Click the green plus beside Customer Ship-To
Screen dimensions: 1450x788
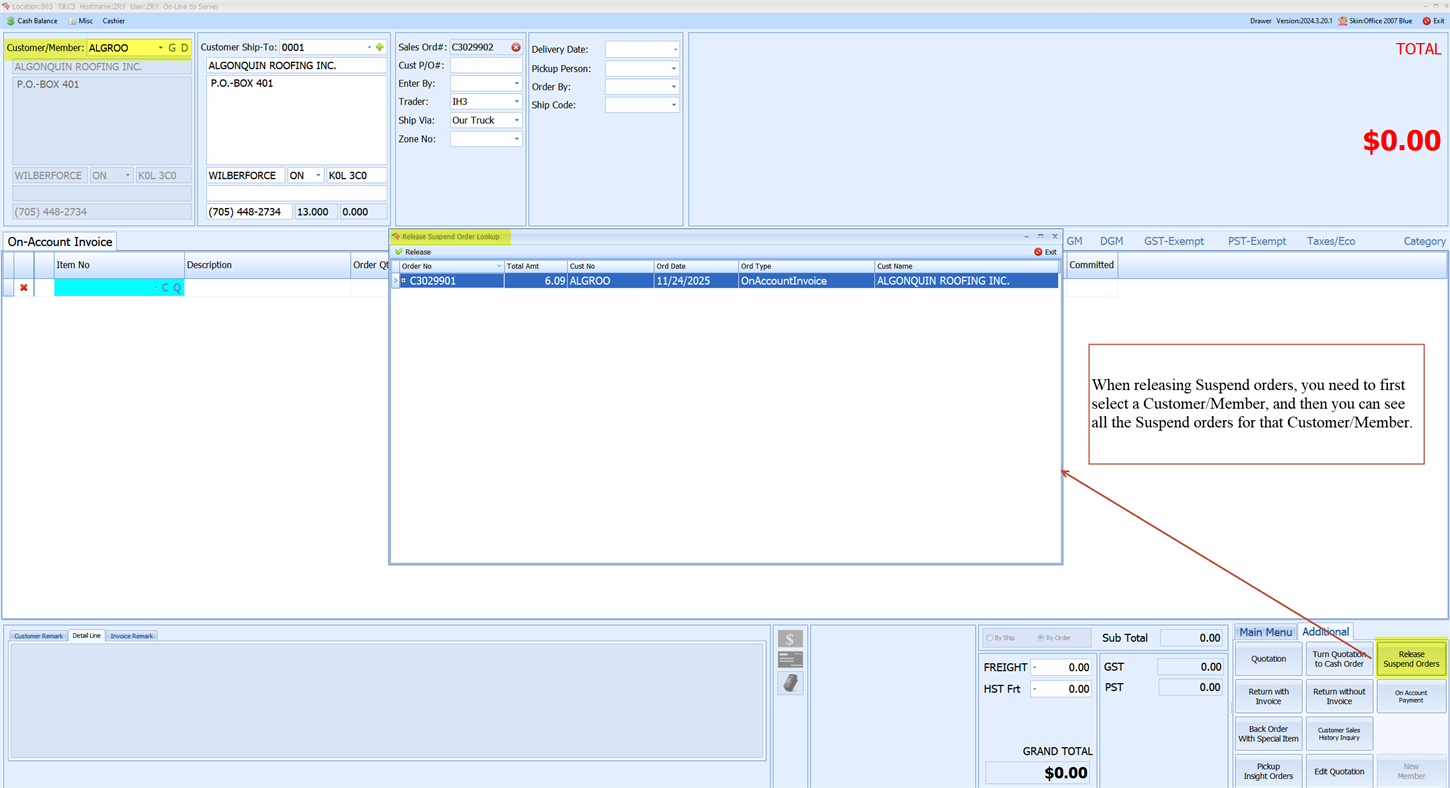pyautogui.click(x=380, y=47)
